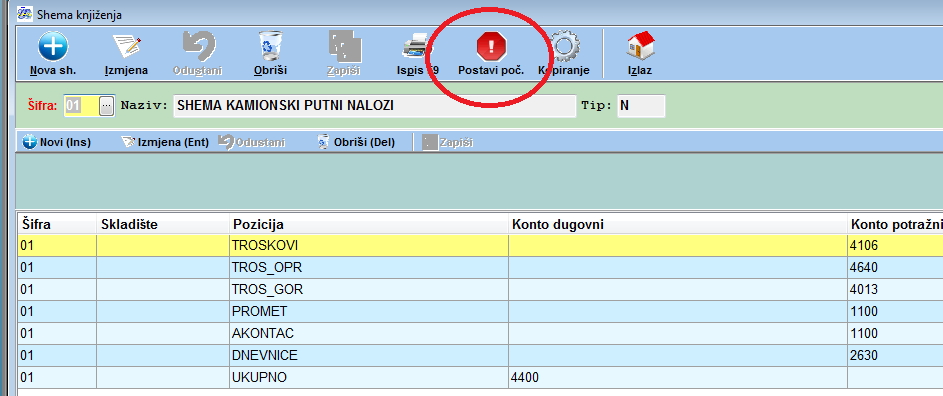This screenshot has height=396, width=943.
Task: Open the Šifra lookup ellipsis button
Action: point(106,106)
